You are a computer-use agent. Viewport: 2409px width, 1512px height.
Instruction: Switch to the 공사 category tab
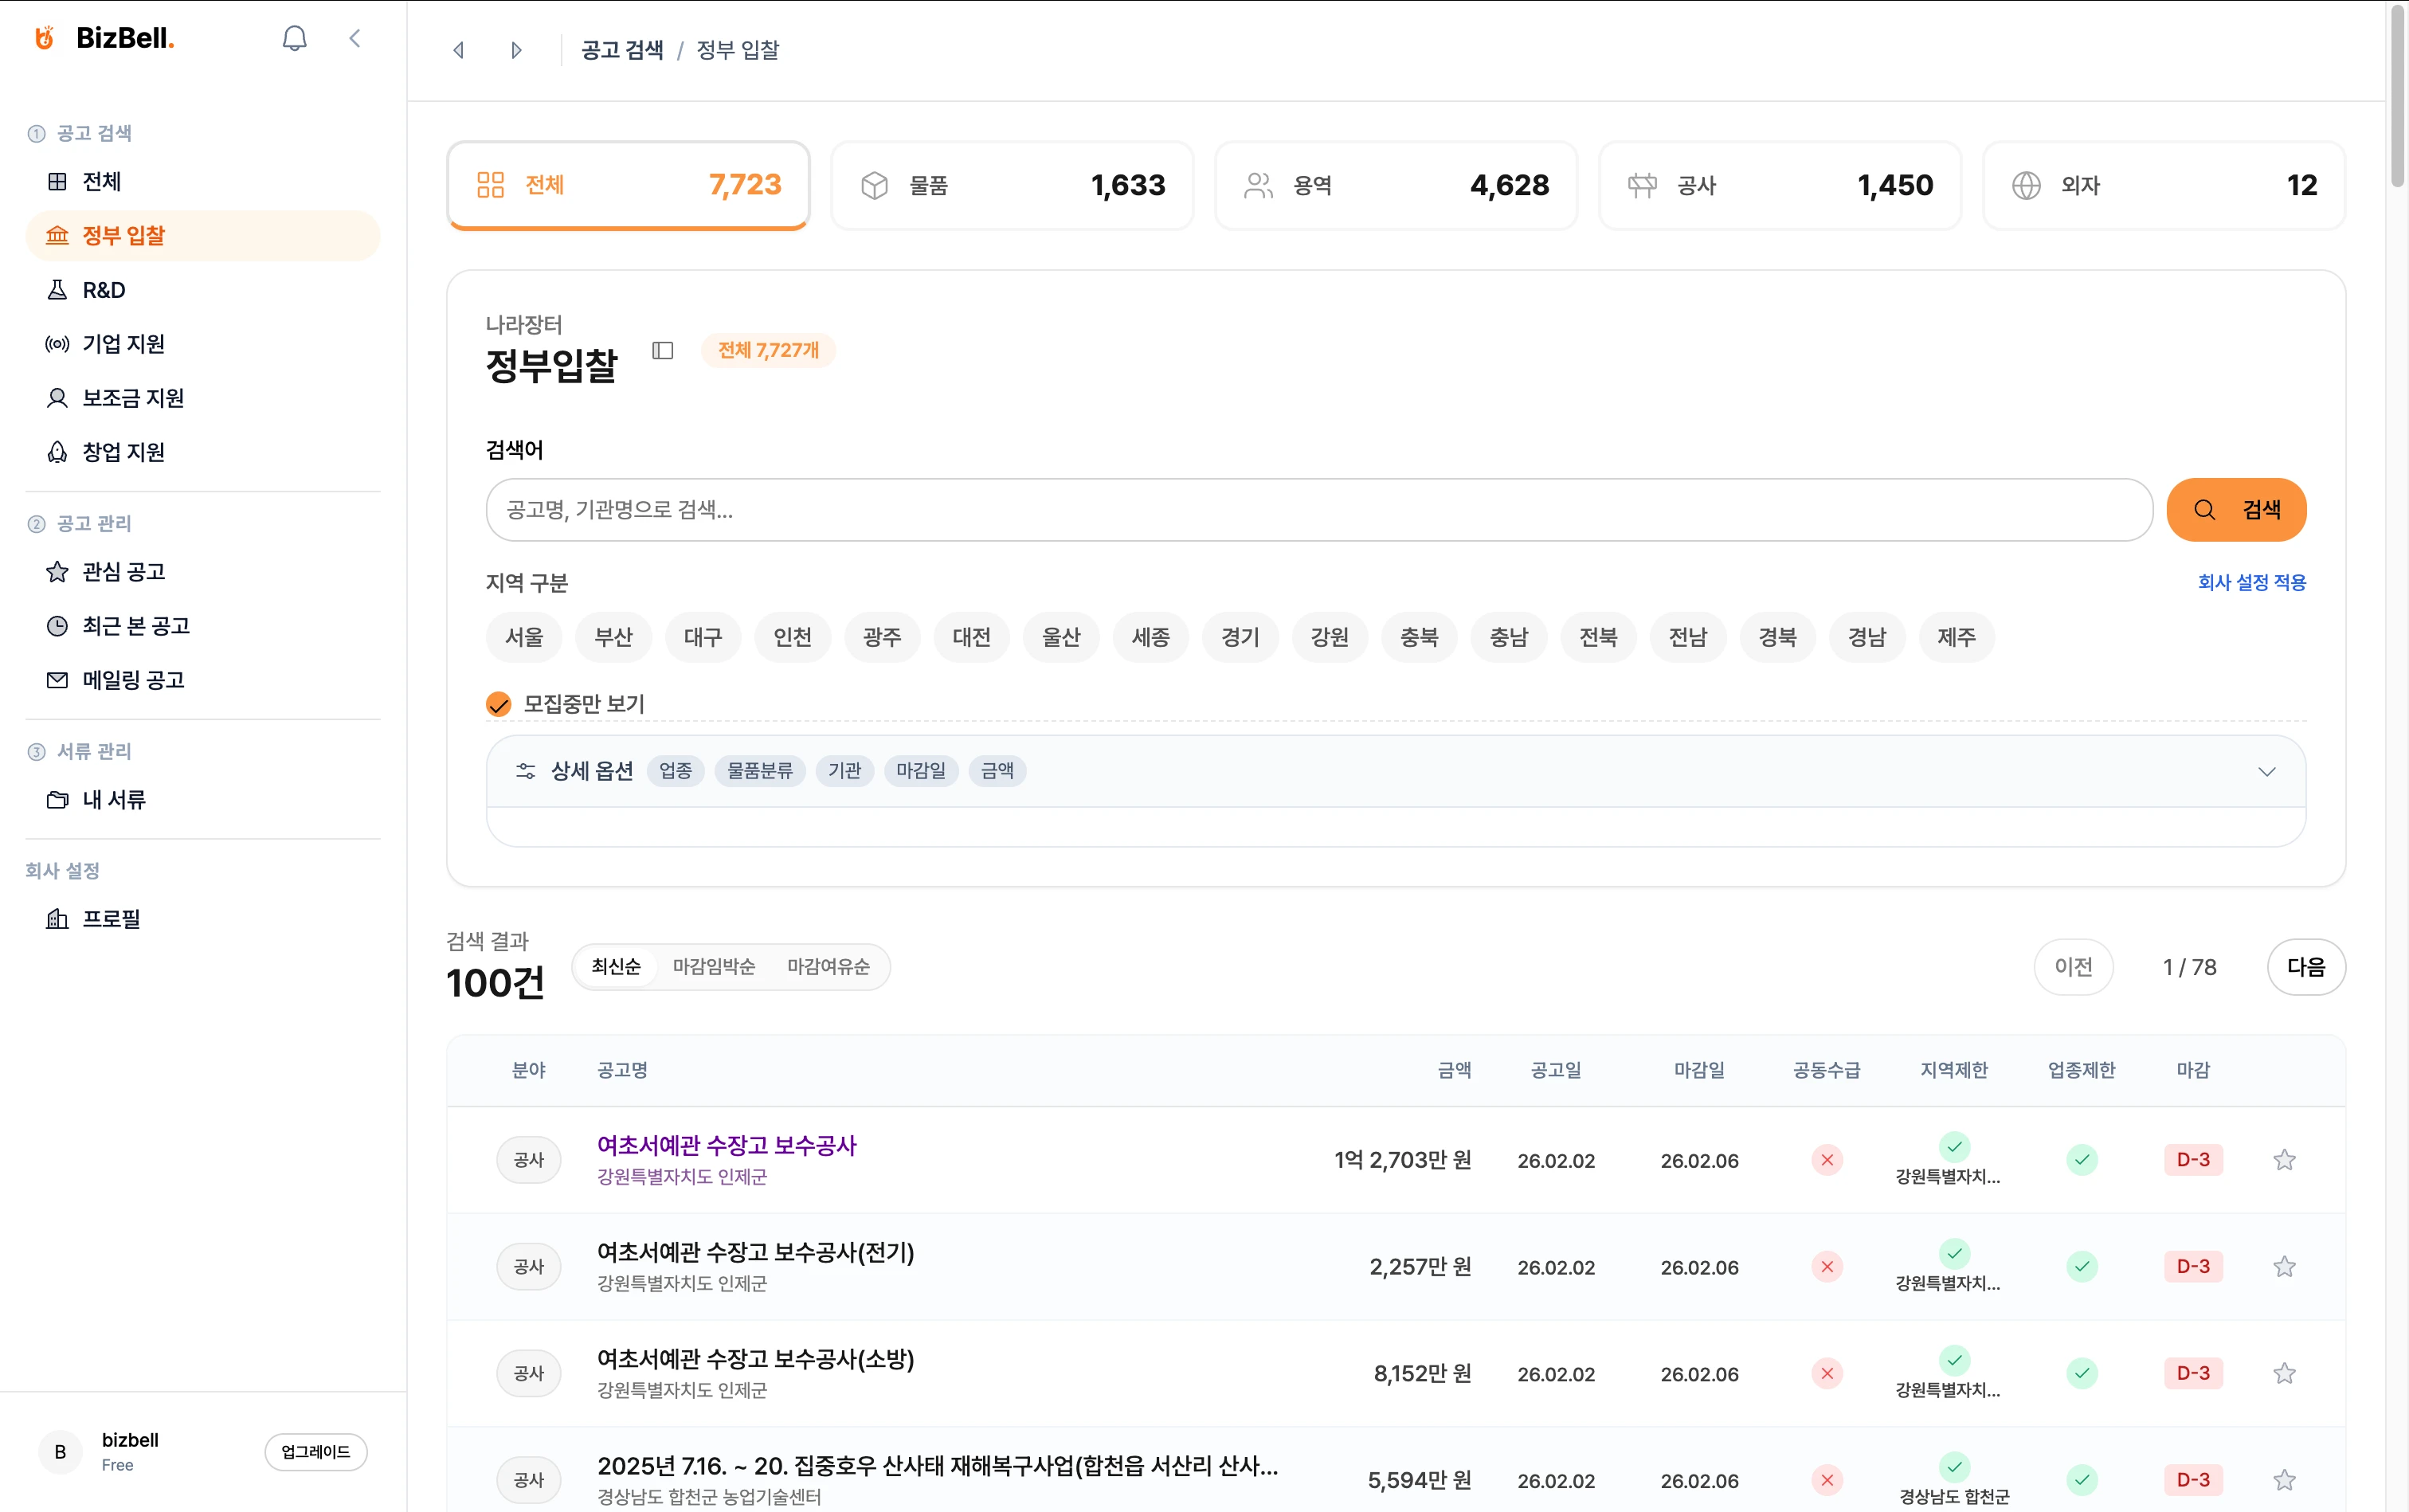point(1779,185)
